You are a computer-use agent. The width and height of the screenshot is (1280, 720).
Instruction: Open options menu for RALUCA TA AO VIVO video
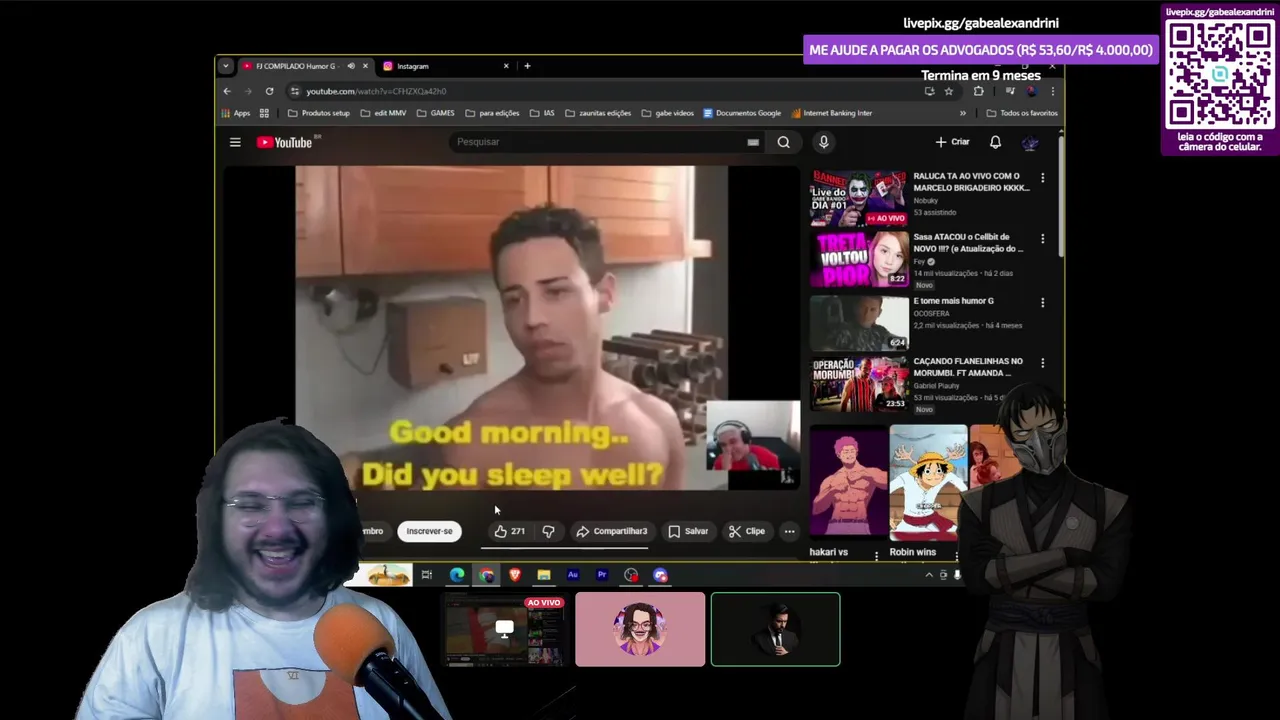(1042, 178)
